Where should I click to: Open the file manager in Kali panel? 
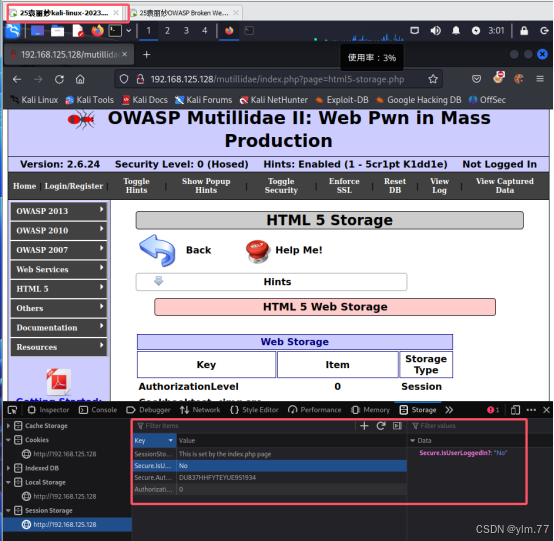pos(57,31)
